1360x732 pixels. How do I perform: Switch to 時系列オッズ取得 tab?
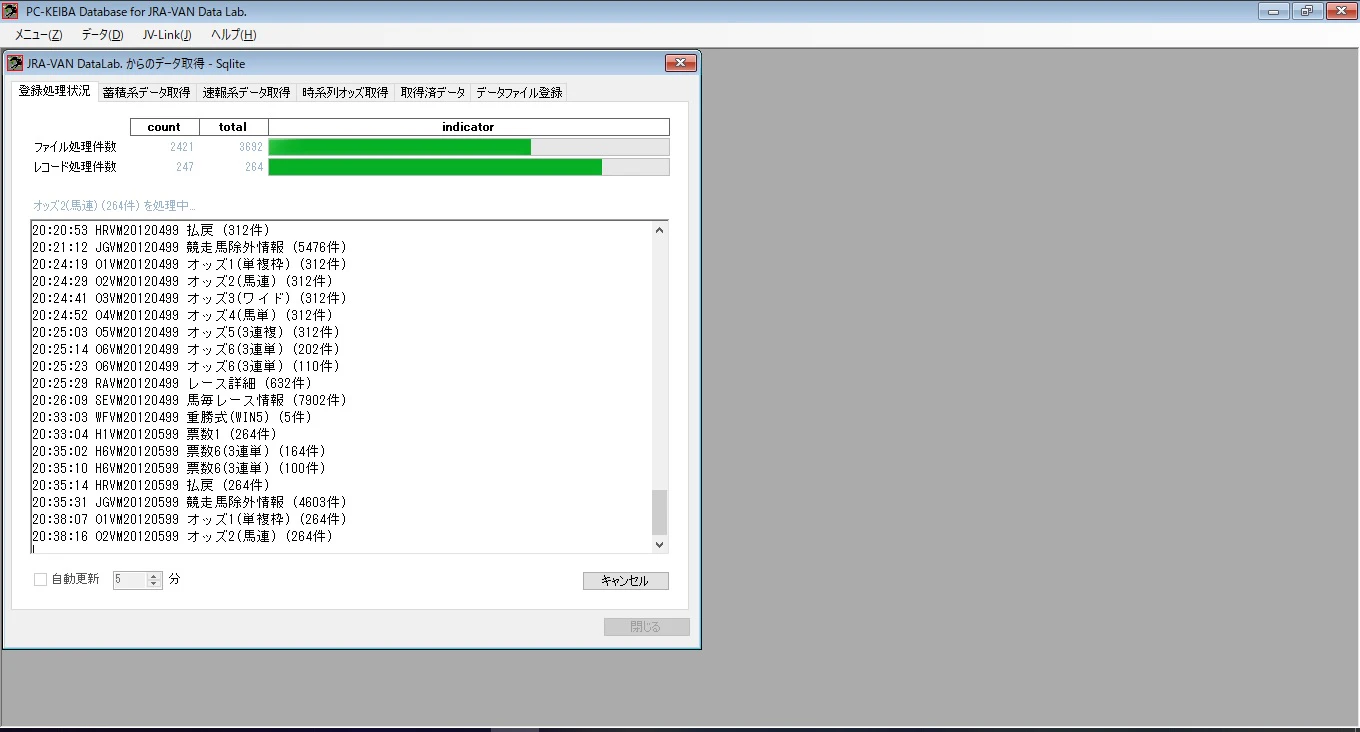[345, 92]
